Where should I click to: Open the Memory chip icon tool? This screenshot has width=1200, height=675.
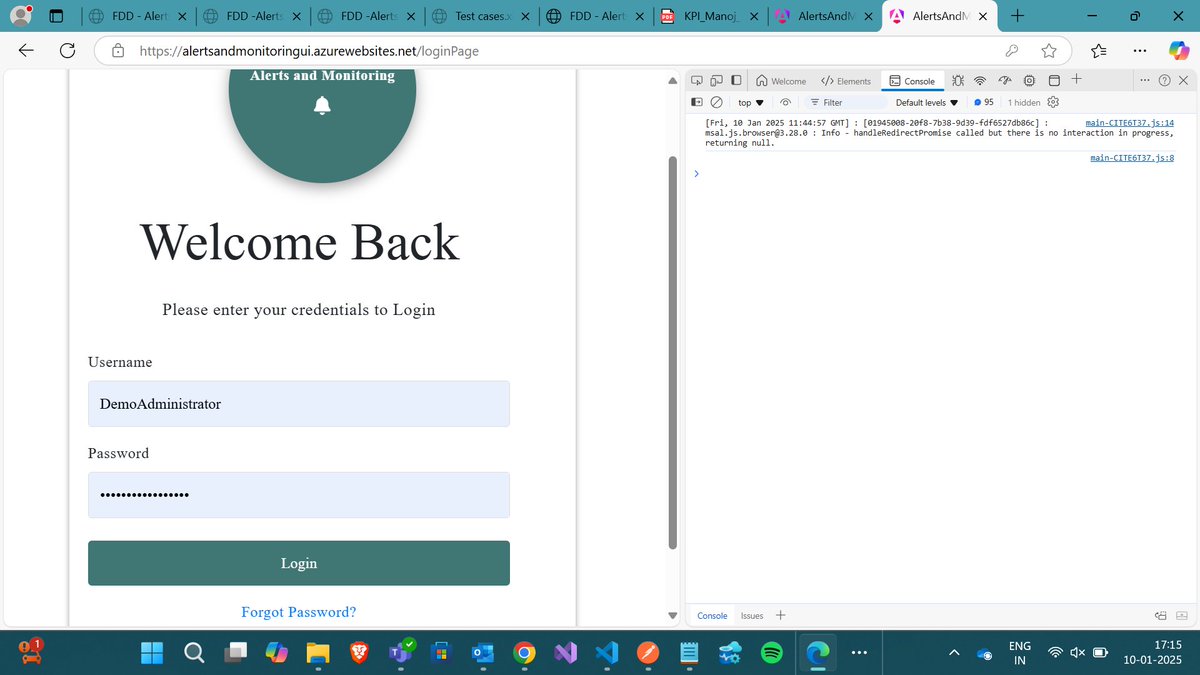[x=1029, y=81]
